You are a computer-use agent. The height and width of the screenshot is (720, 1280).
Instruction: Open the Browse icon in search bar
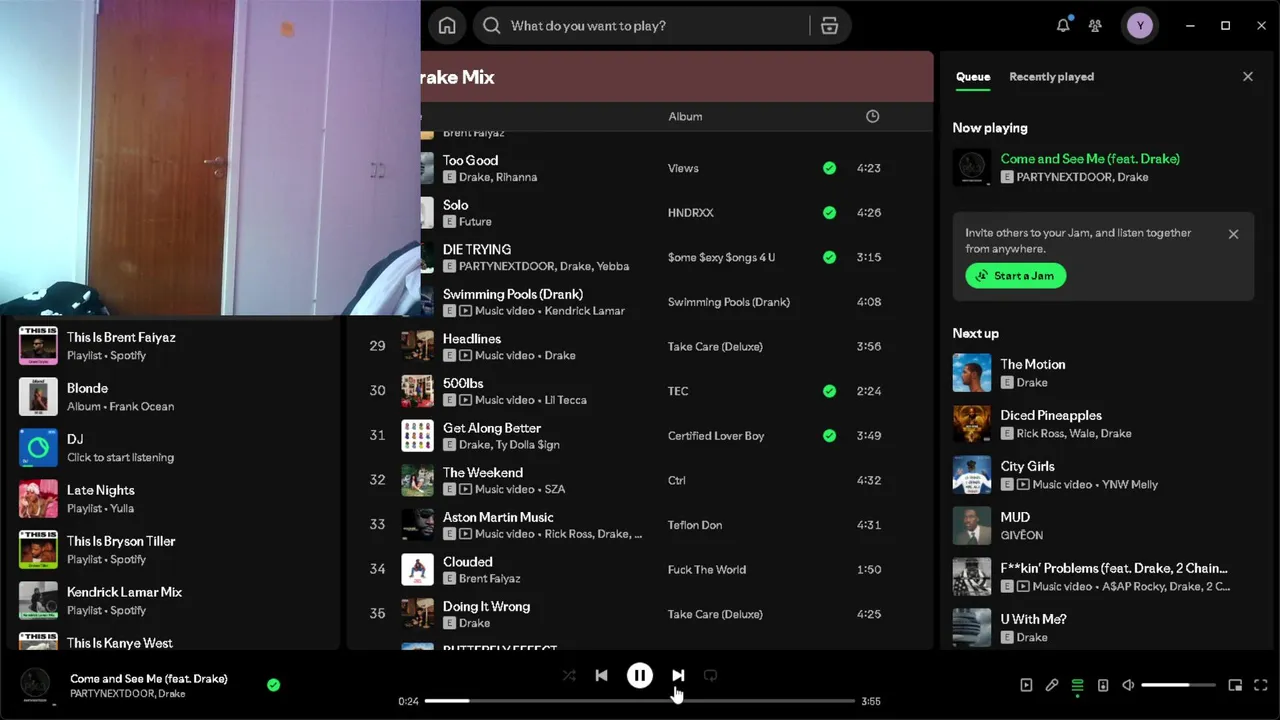829,26
